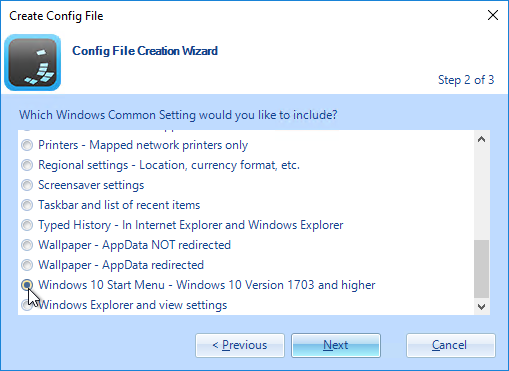Close the Create Config File dialog
509x371 pixels.
(x=493, y=15)
